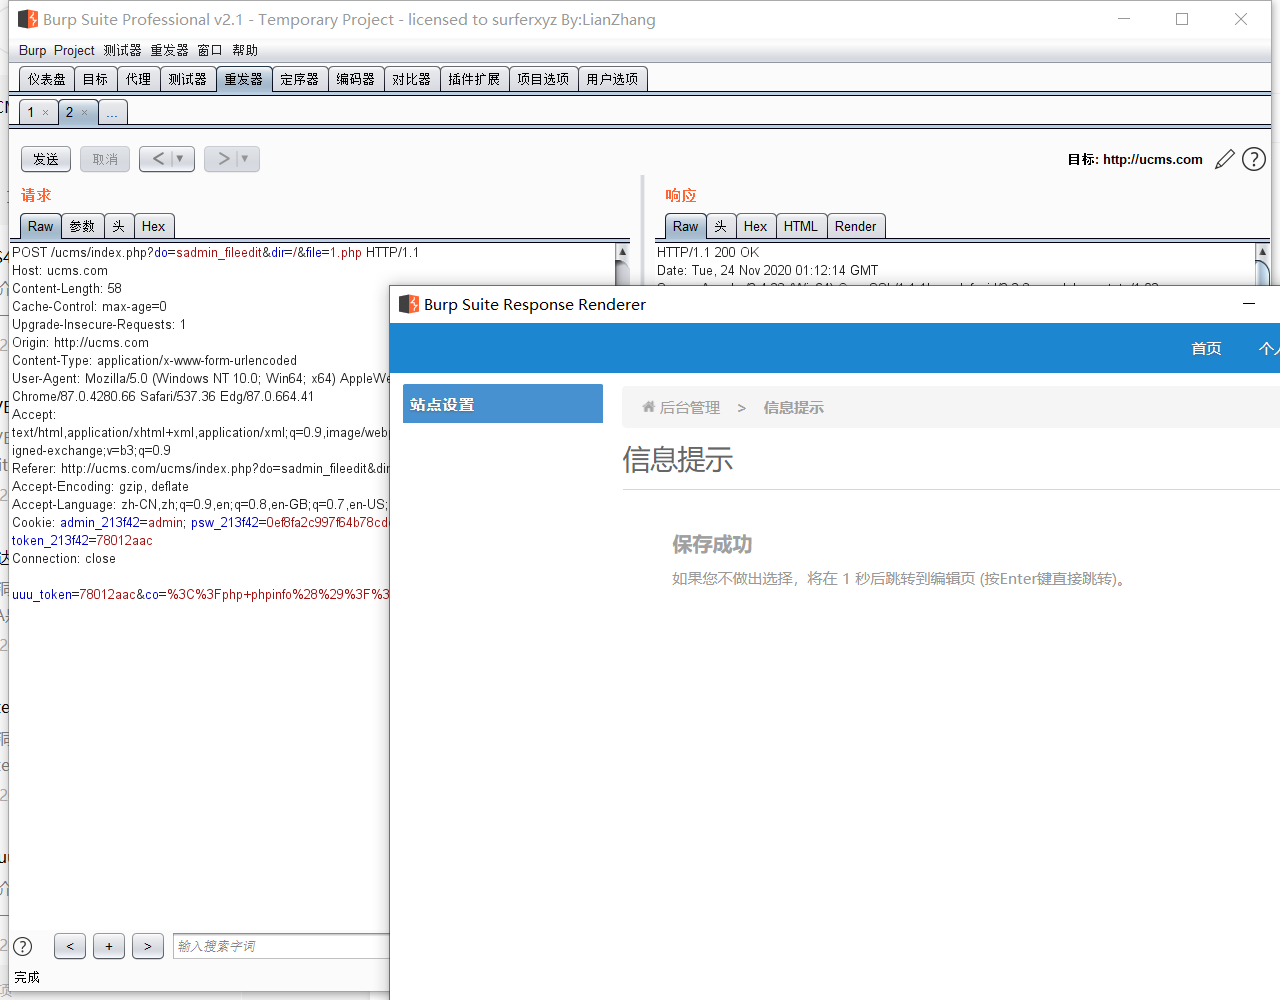
Task: Select the Hex view of the request
Action: pyautogui.click(x=154, y=226)
